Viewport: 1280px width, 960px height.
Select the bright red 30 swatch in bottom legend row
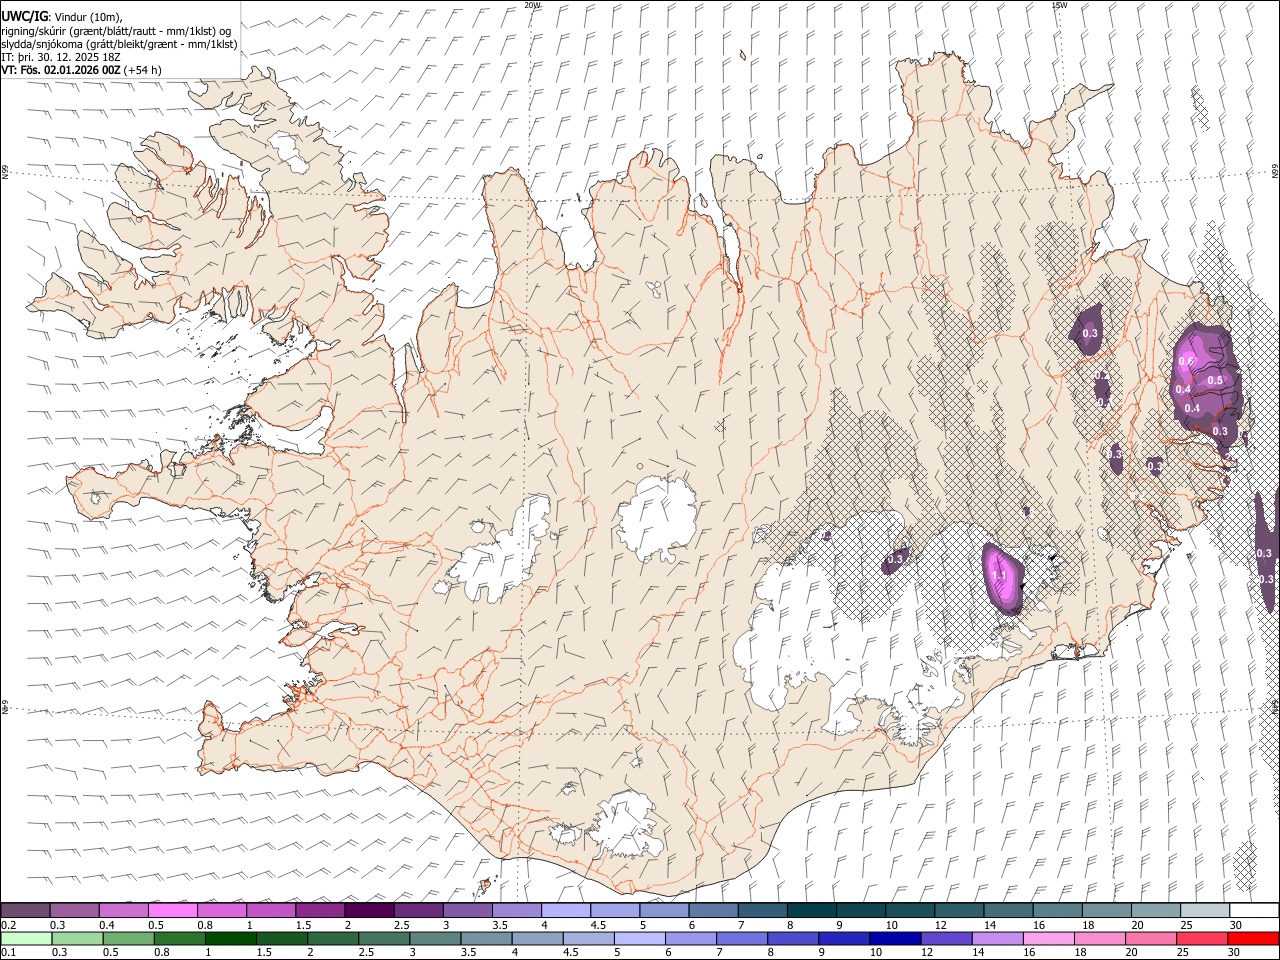point(1254,938)
